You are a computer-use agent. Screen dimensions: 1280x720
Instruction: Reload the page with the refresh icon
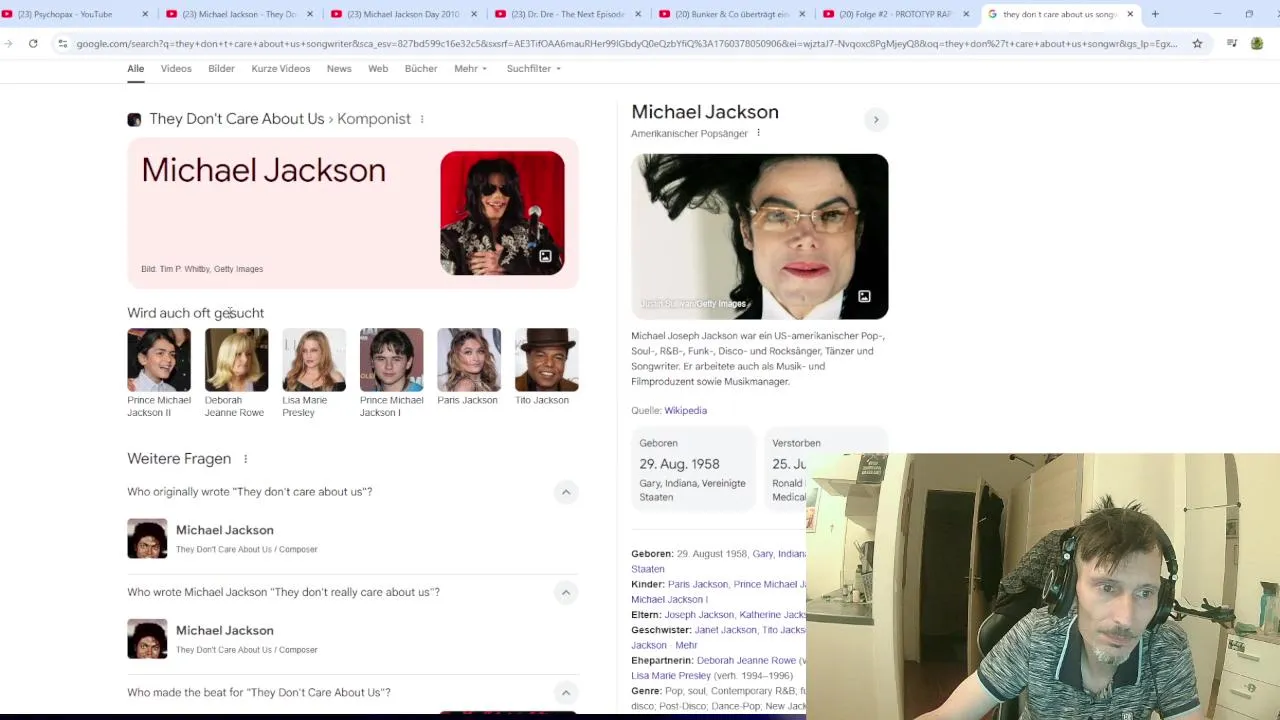point(33,43)
